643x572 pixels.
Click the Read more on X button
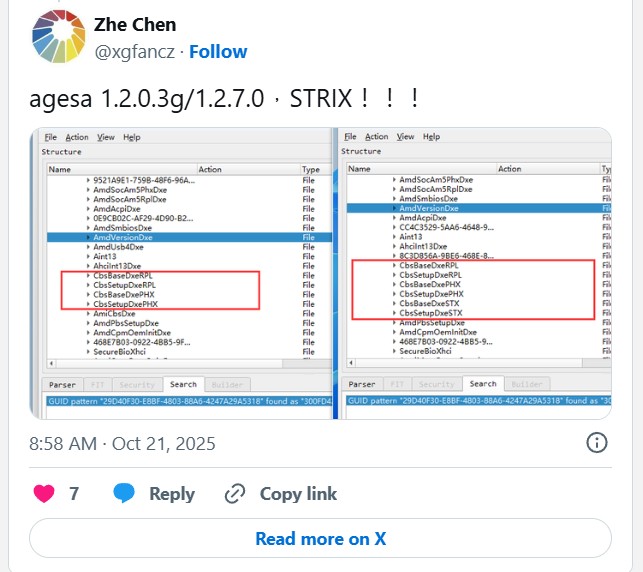tap(320, 538)
